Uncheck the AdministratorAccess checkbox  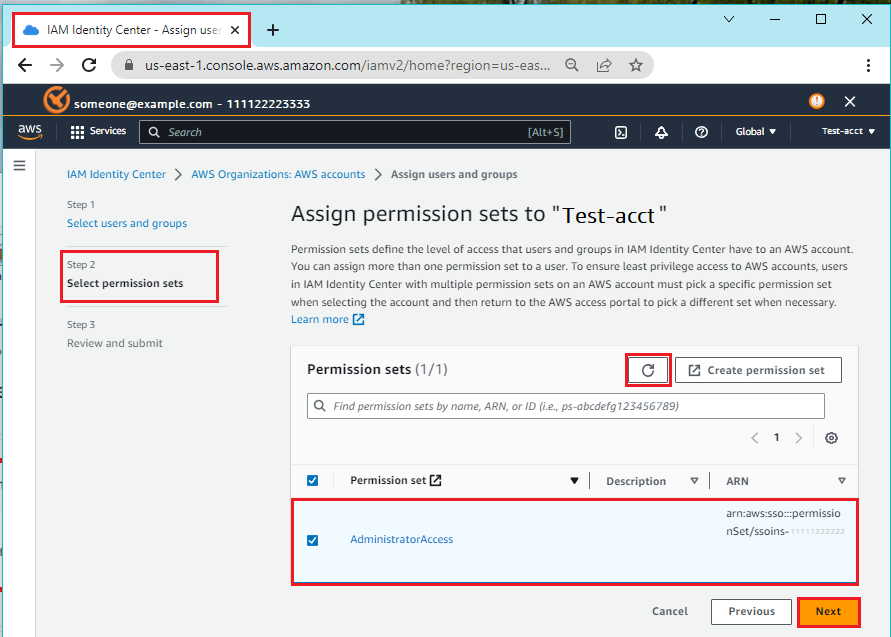[x=312, y=540]
